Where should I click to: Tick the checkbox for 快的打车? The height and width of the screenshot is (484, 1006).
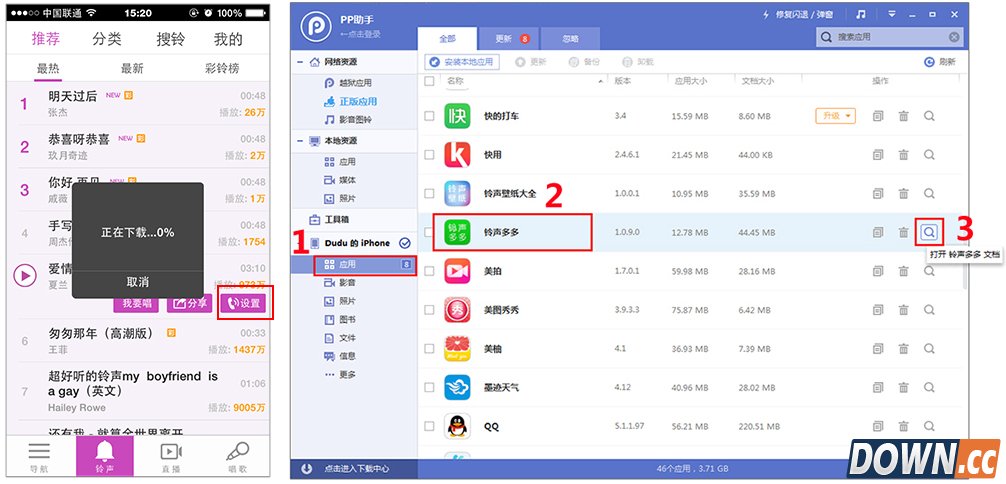coord(429,116)
